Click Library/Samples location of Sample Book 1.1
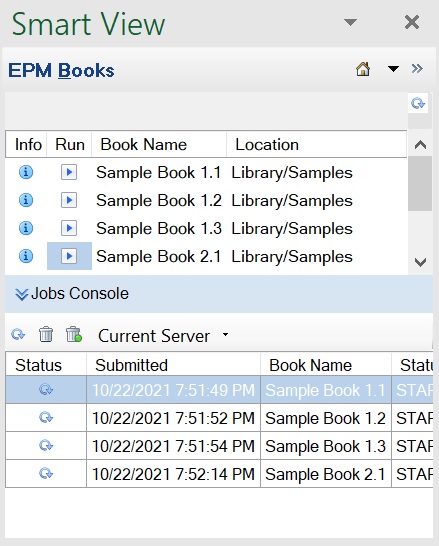 point(292,173)
